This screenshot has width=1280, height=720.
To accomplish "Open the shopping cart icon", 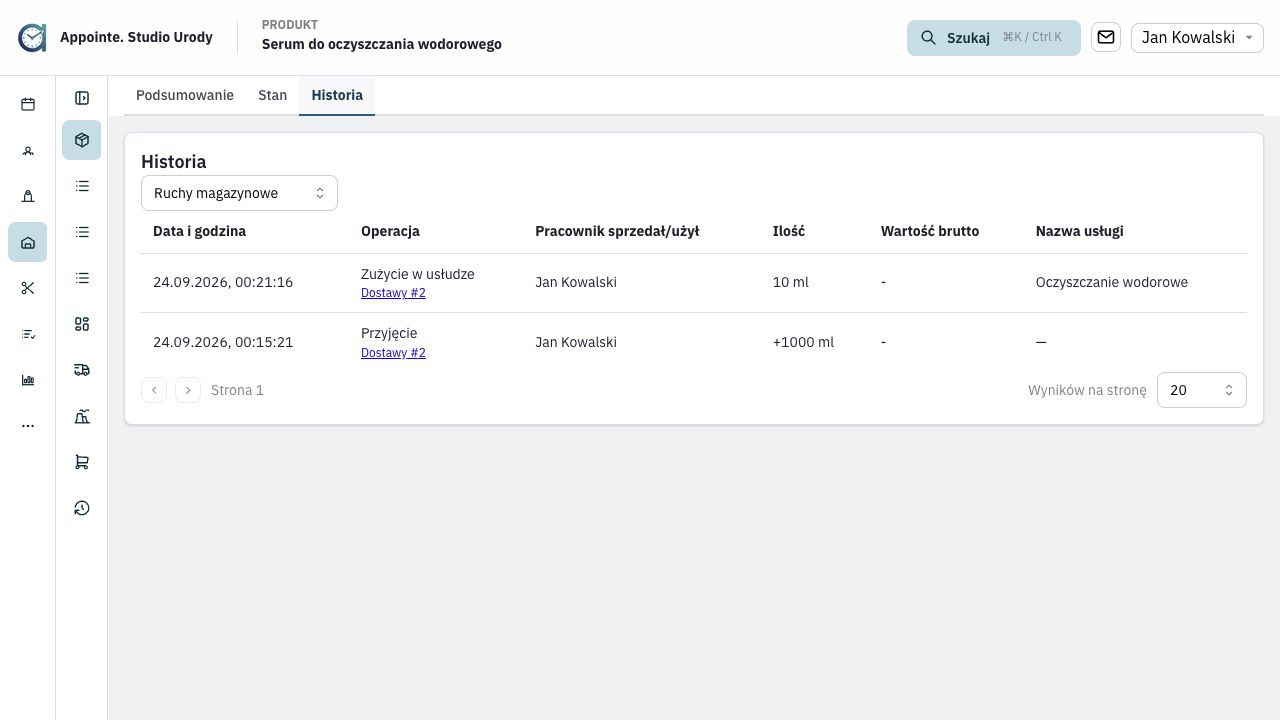I will tap(82, 462).
